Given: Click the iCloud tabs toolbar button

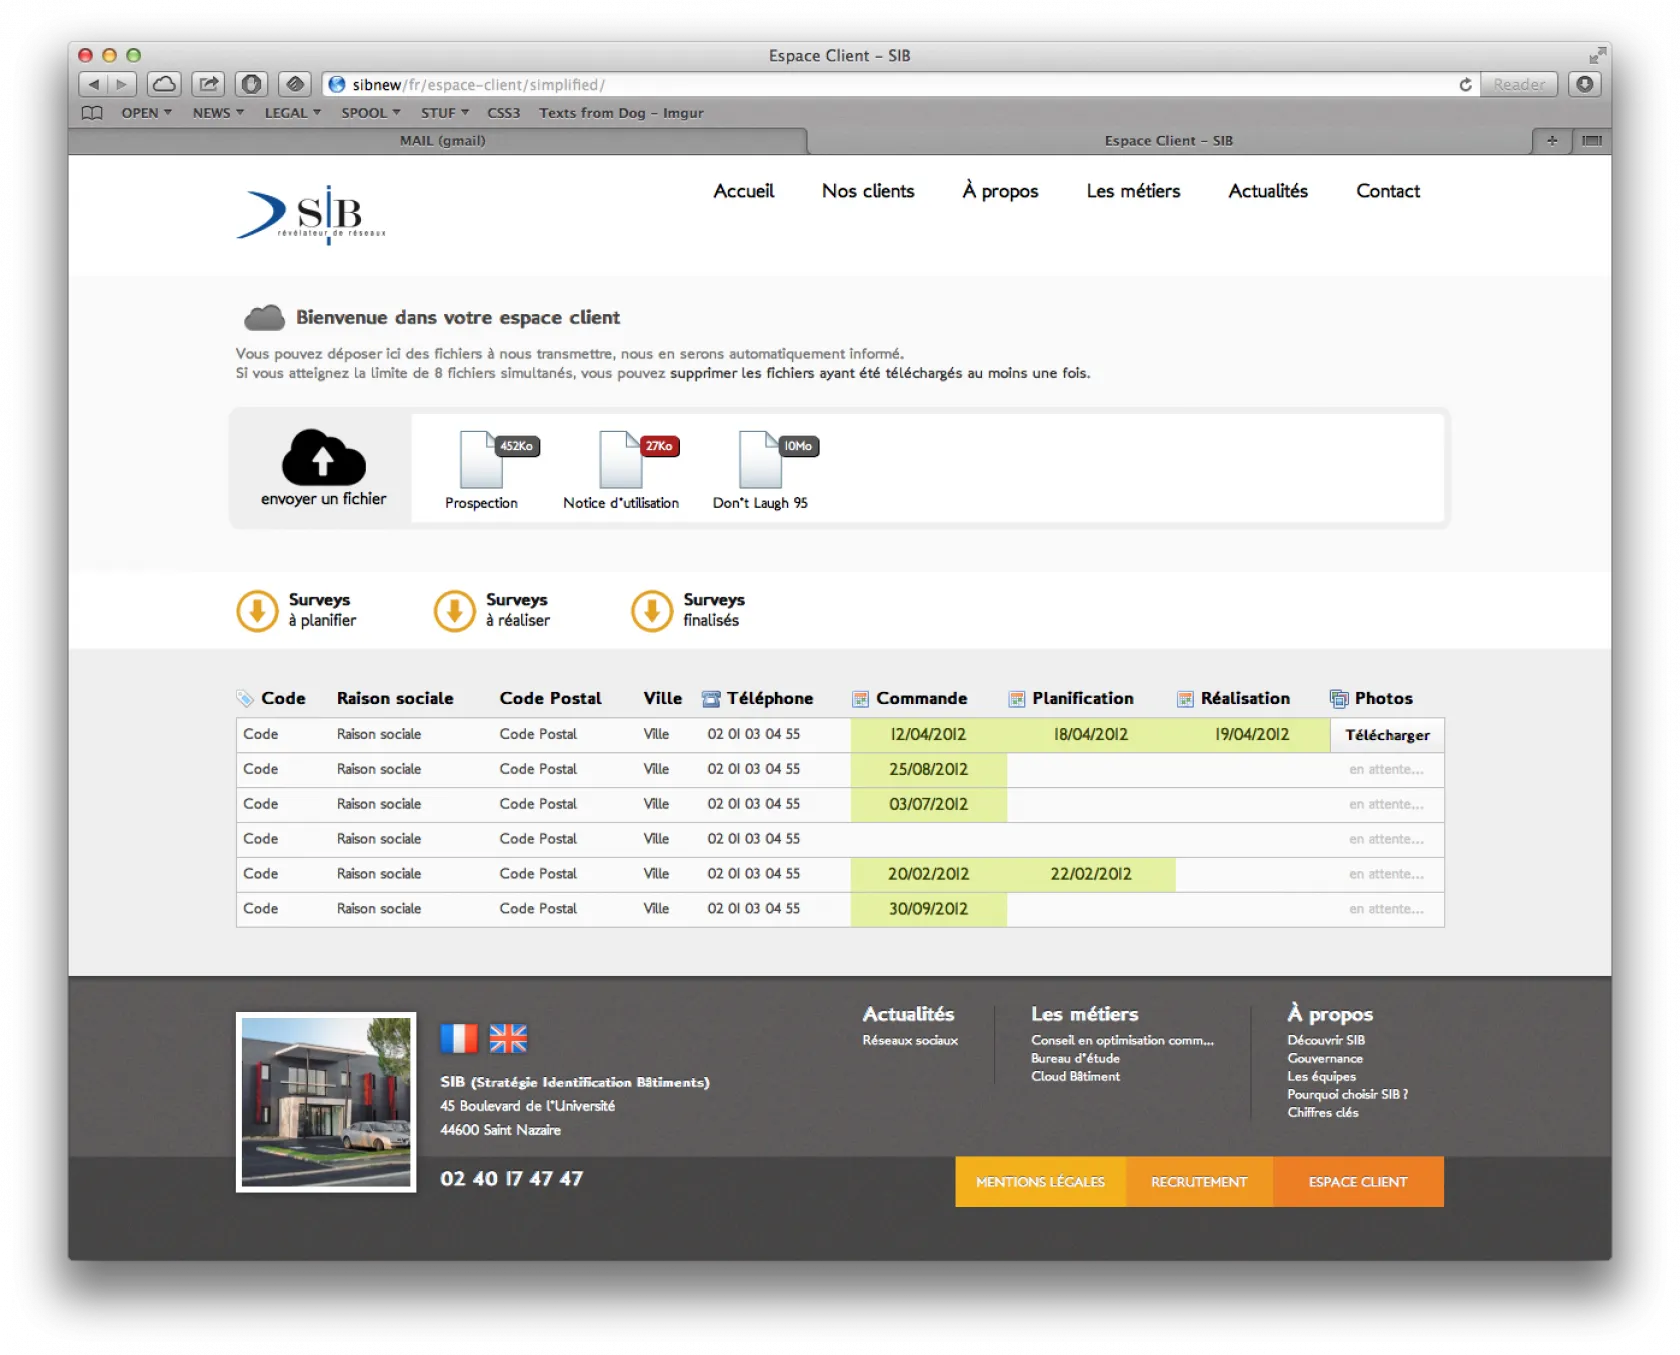Looking at the screenshot, I should [164, 84].
